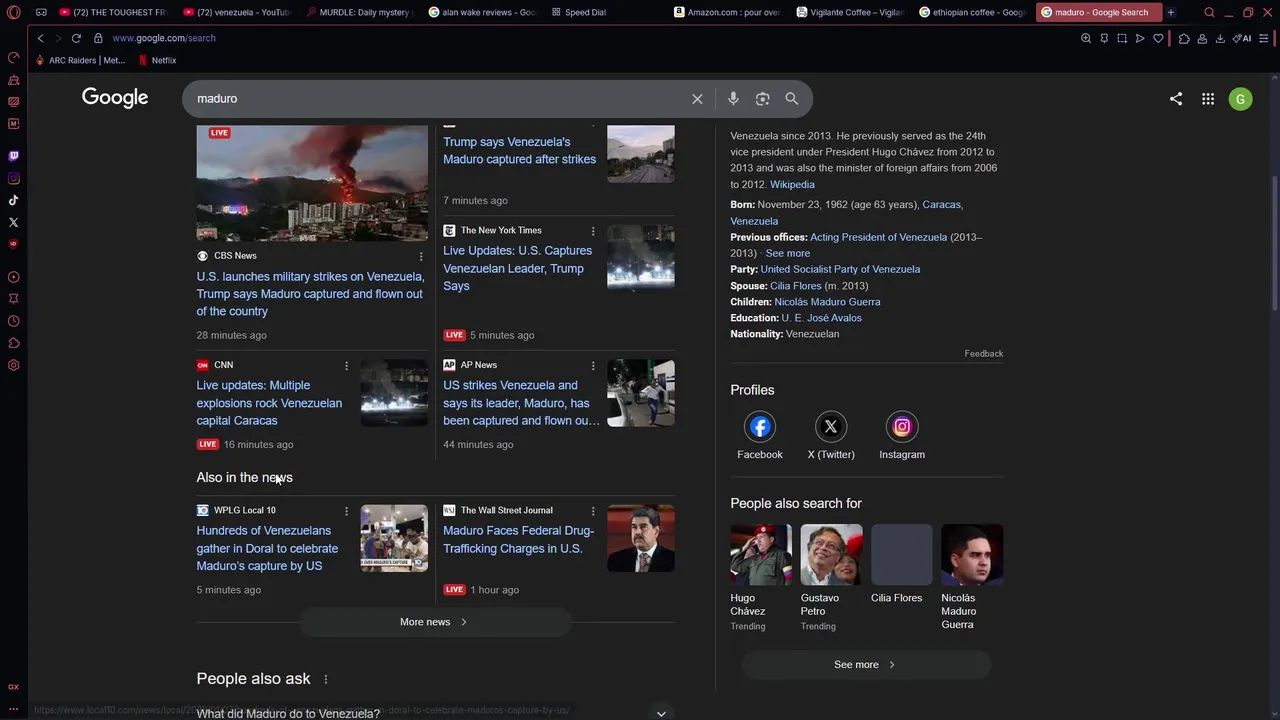The height and width of the screenshot is (720, 1280).
Task: Open options for Wall Street Journal story
Action: click(593, 511)
